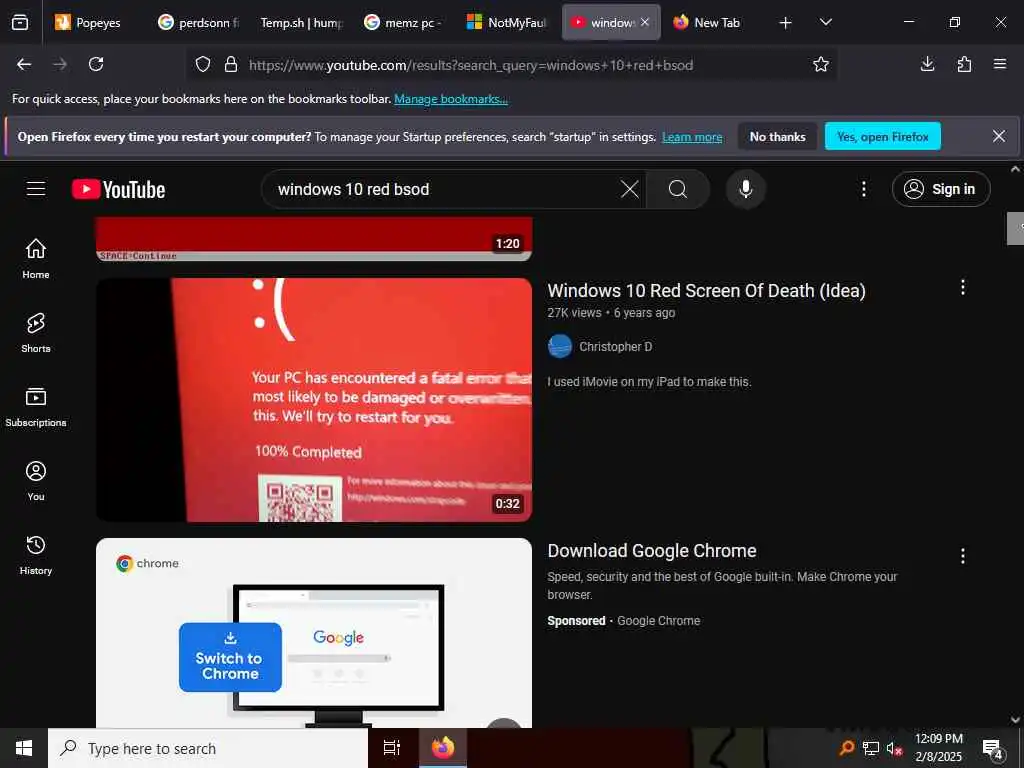Open History in YouTube sidebar
The width and height of the screenshot is (1024, 768).
tap(36, 554)
